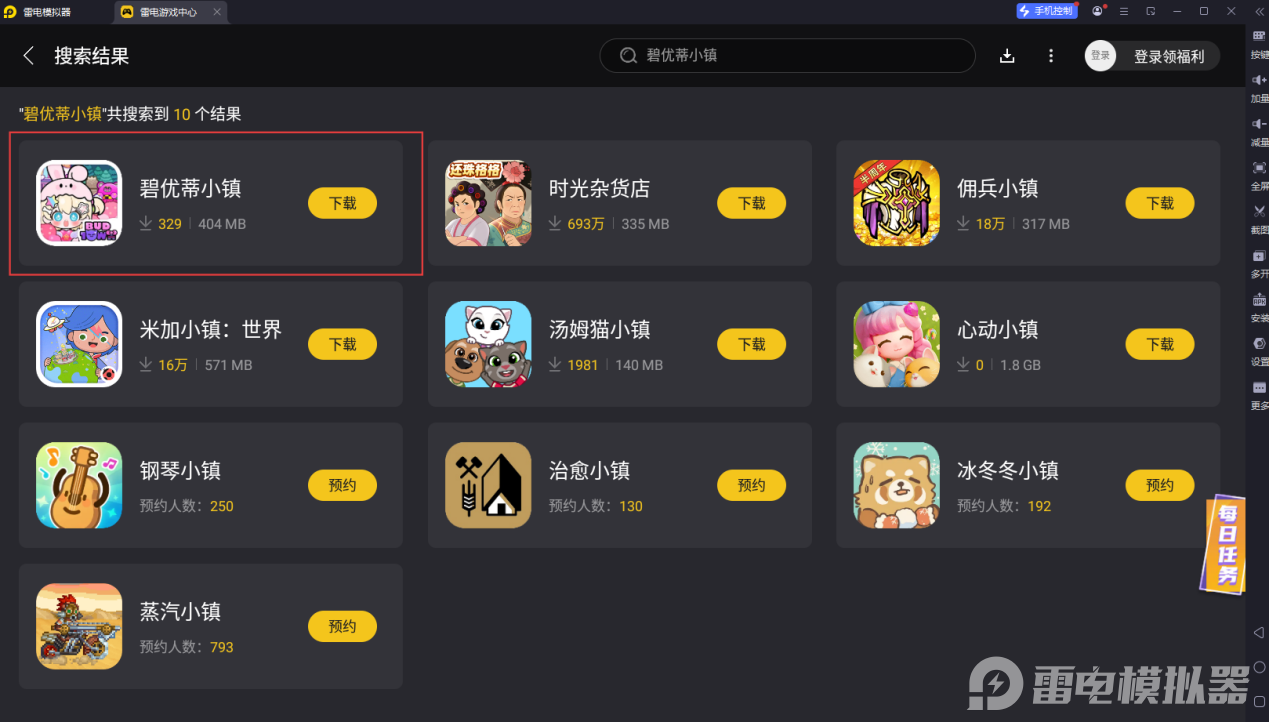This screenshot has width=1269, height=722.
Task: Open the 多开 multi-instance sidebar icon
Action: (x=1259, y=263)
